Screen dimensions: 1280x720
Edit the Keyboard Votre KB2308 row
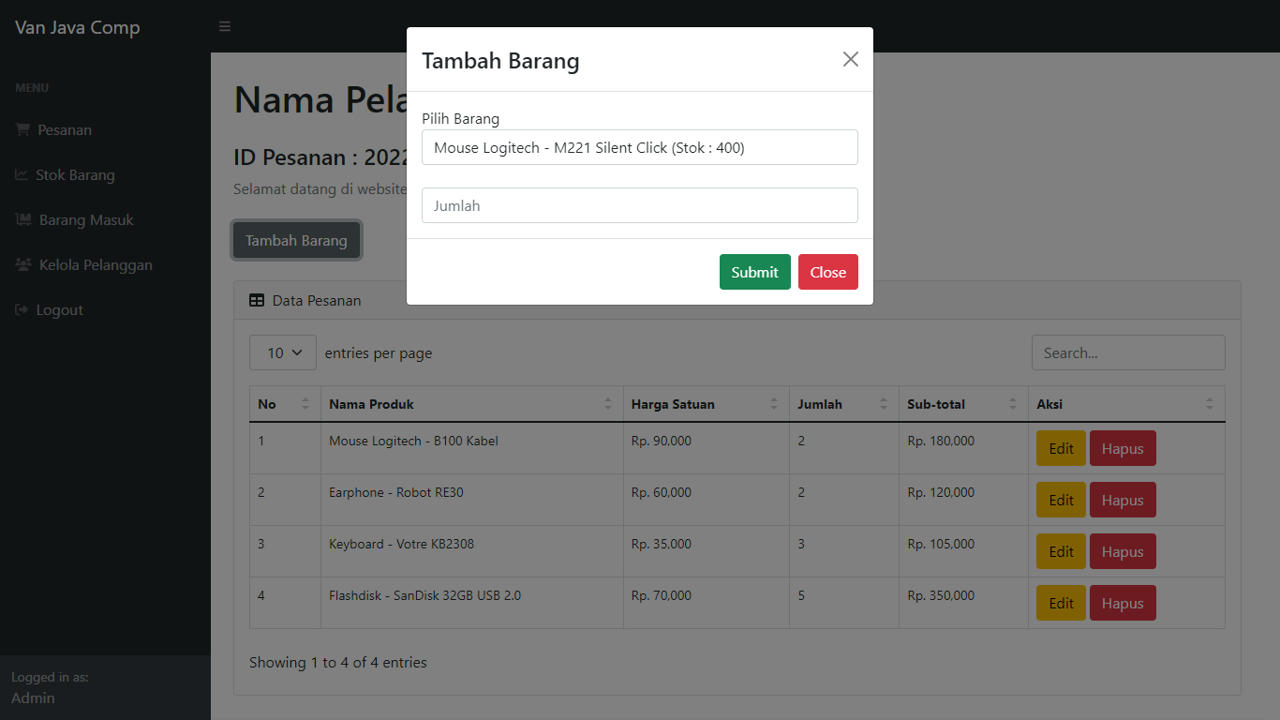[1060, 551]
